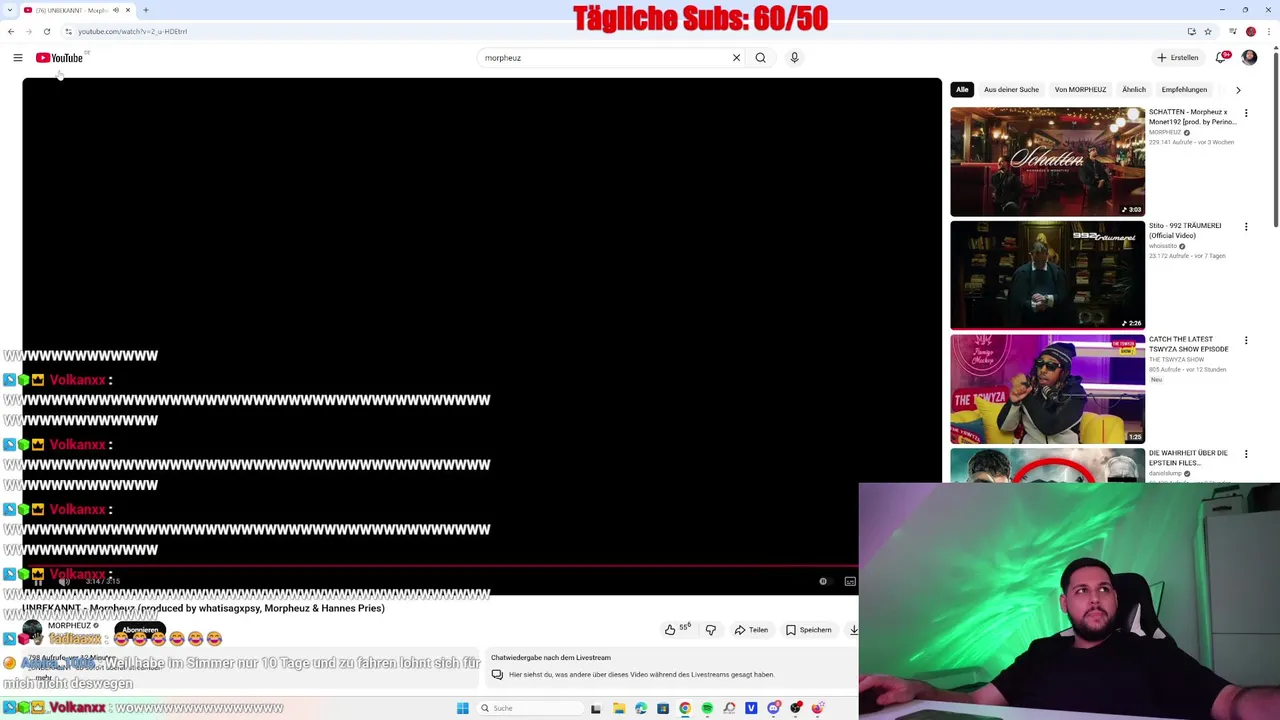This screenshot has width=1280, height=720.
Task: View site information icon in address bar
Action: (68, 31)
